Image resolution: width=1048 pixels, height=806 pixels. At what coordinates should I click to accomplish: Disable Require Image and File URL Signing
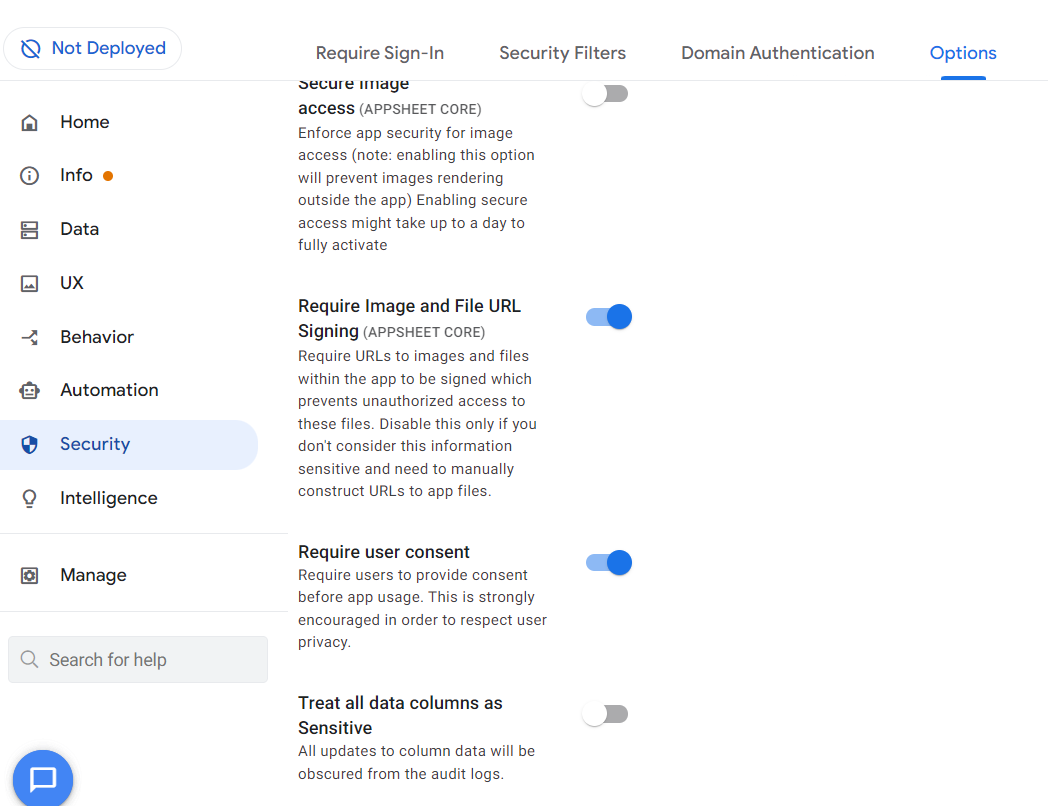[609, 317]
